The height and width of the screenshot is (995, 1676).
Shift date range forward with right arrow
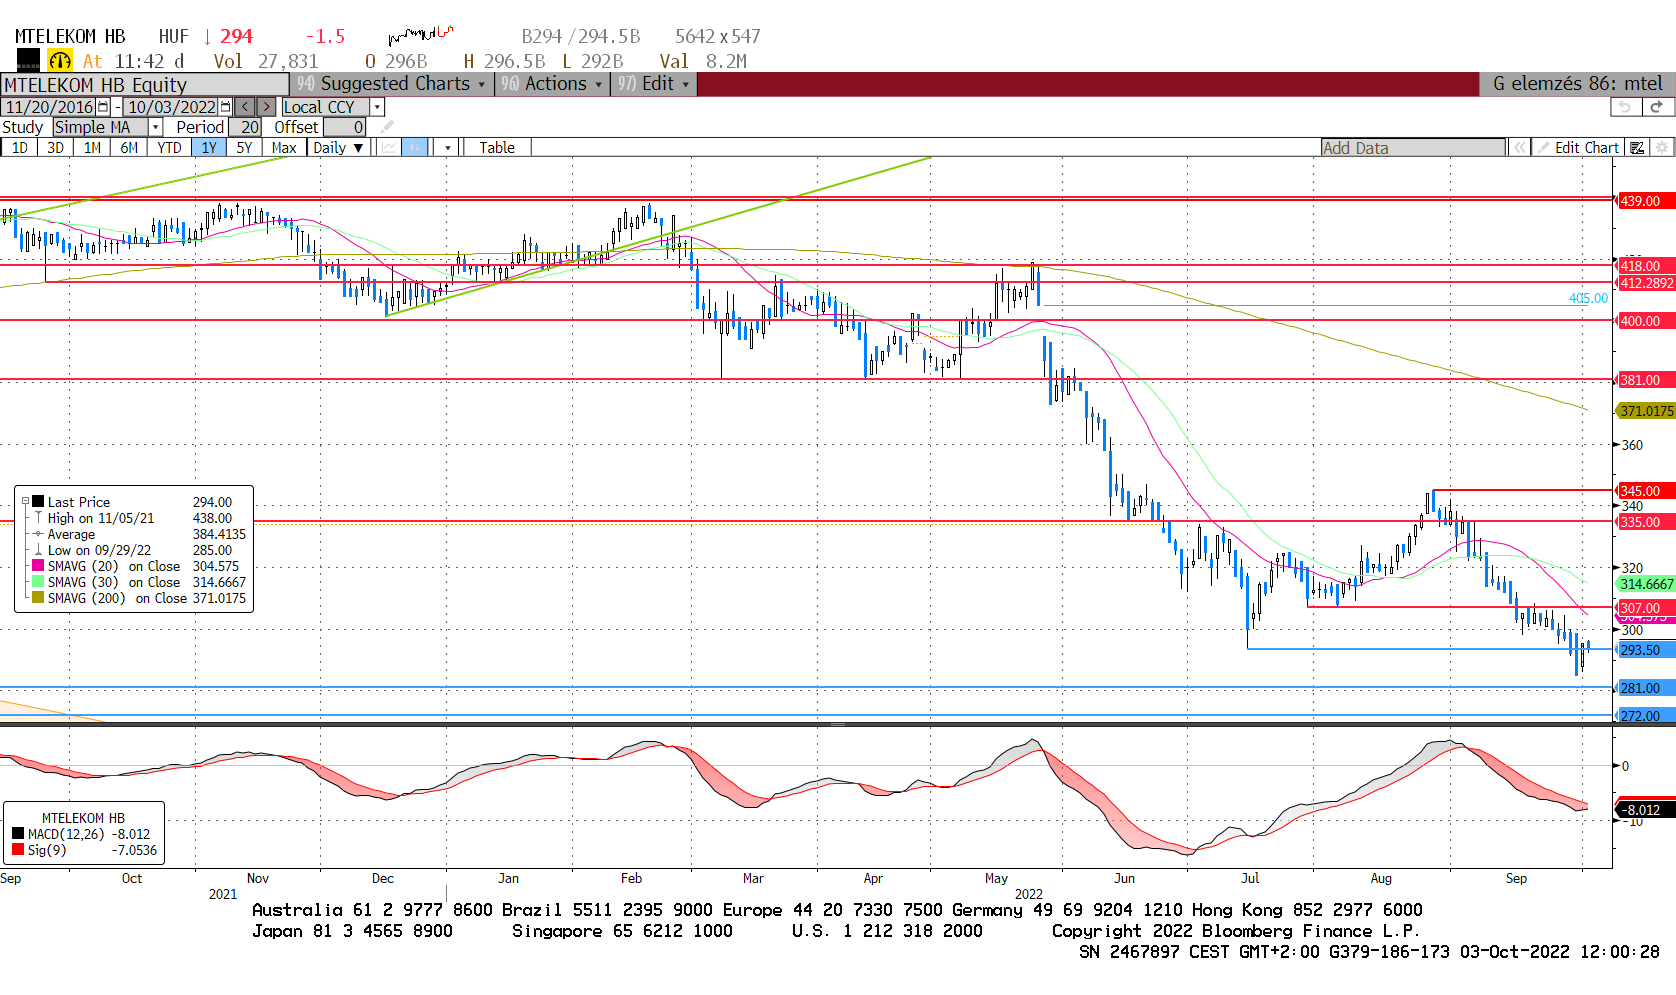pos(266,107)
